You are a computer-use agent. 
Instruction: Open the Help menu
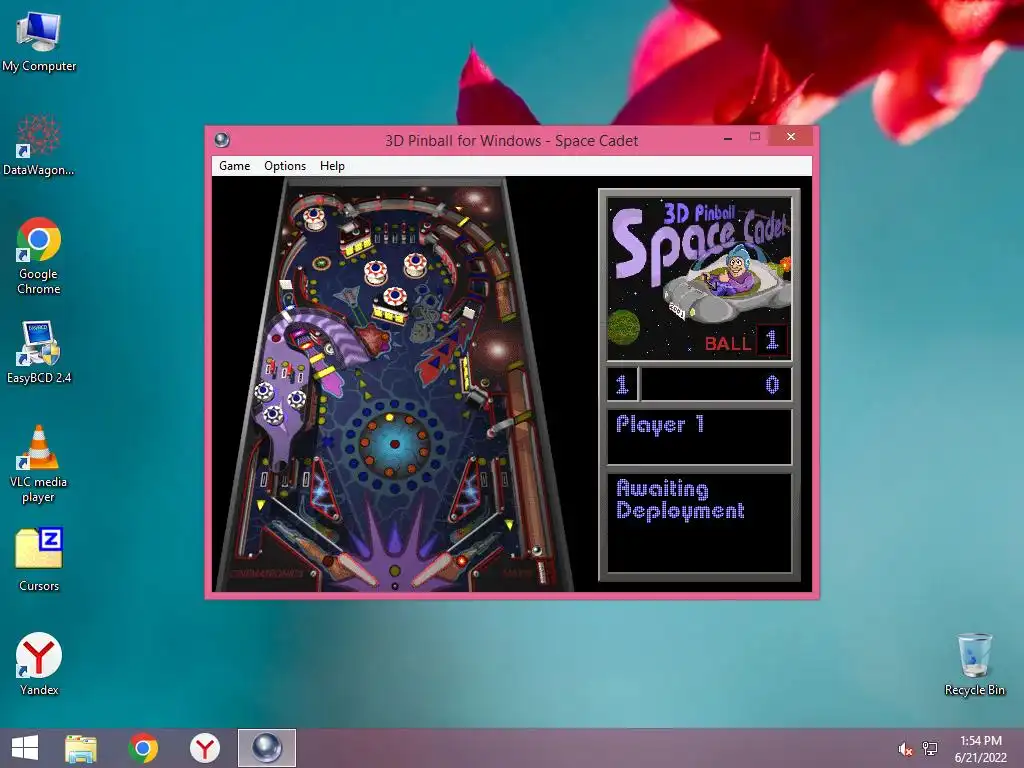[332, 166]
